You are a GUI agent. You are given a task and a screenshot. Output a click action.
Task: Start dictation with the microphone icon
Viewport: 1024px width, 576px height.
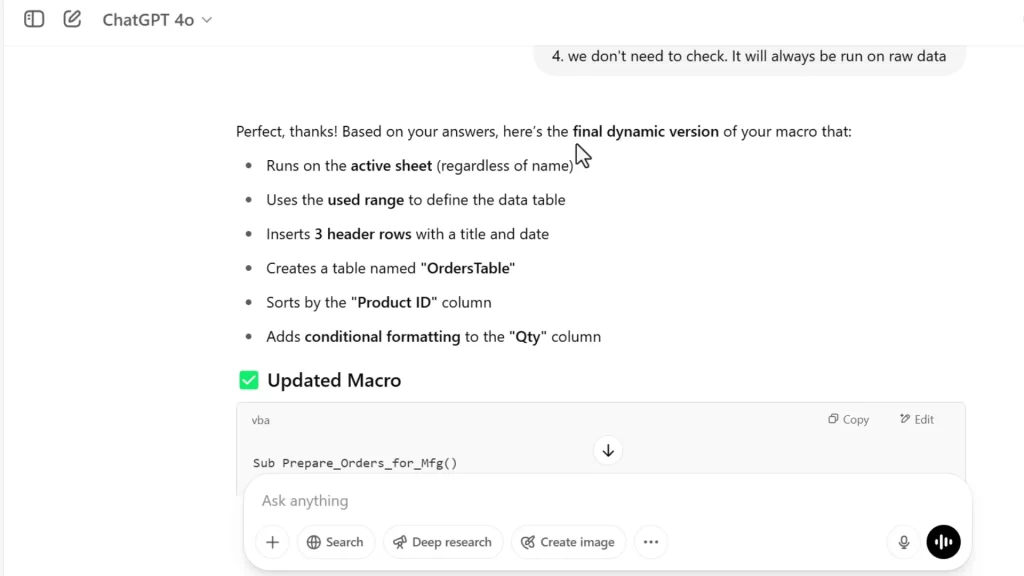[904, 542]
